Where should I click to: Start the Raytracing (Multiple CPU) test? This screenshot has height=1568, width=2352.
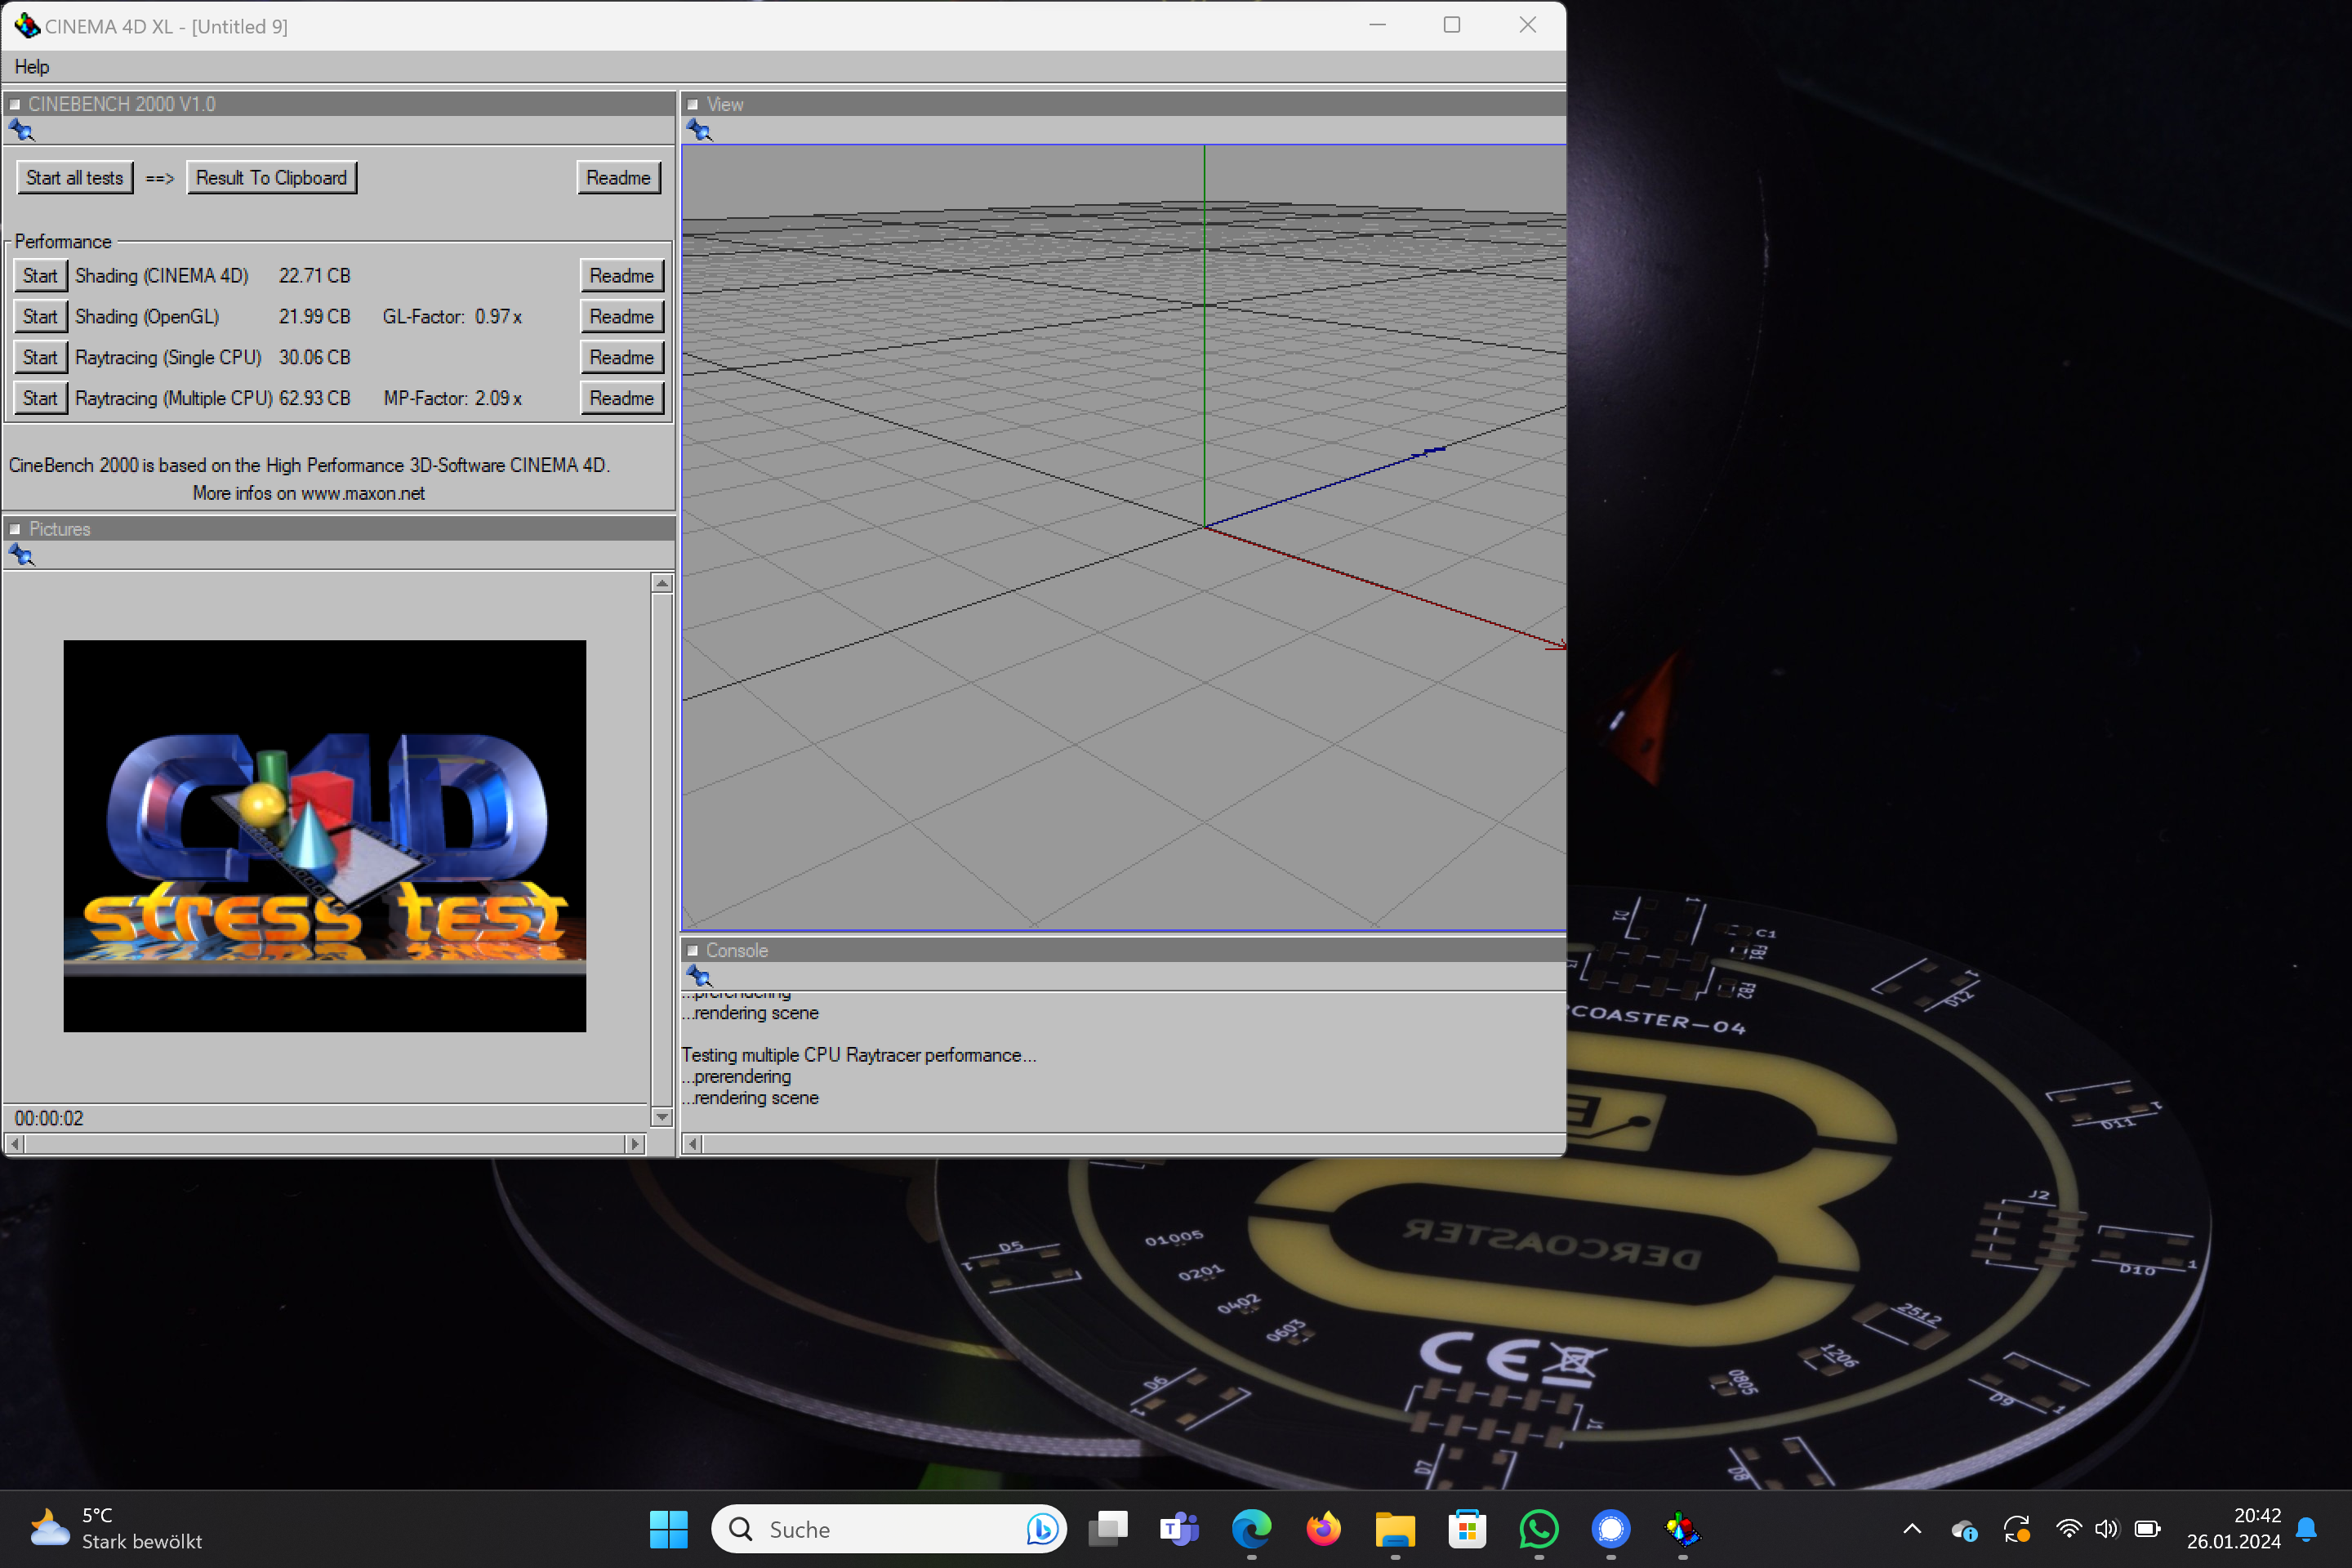[x=41, y=399]
